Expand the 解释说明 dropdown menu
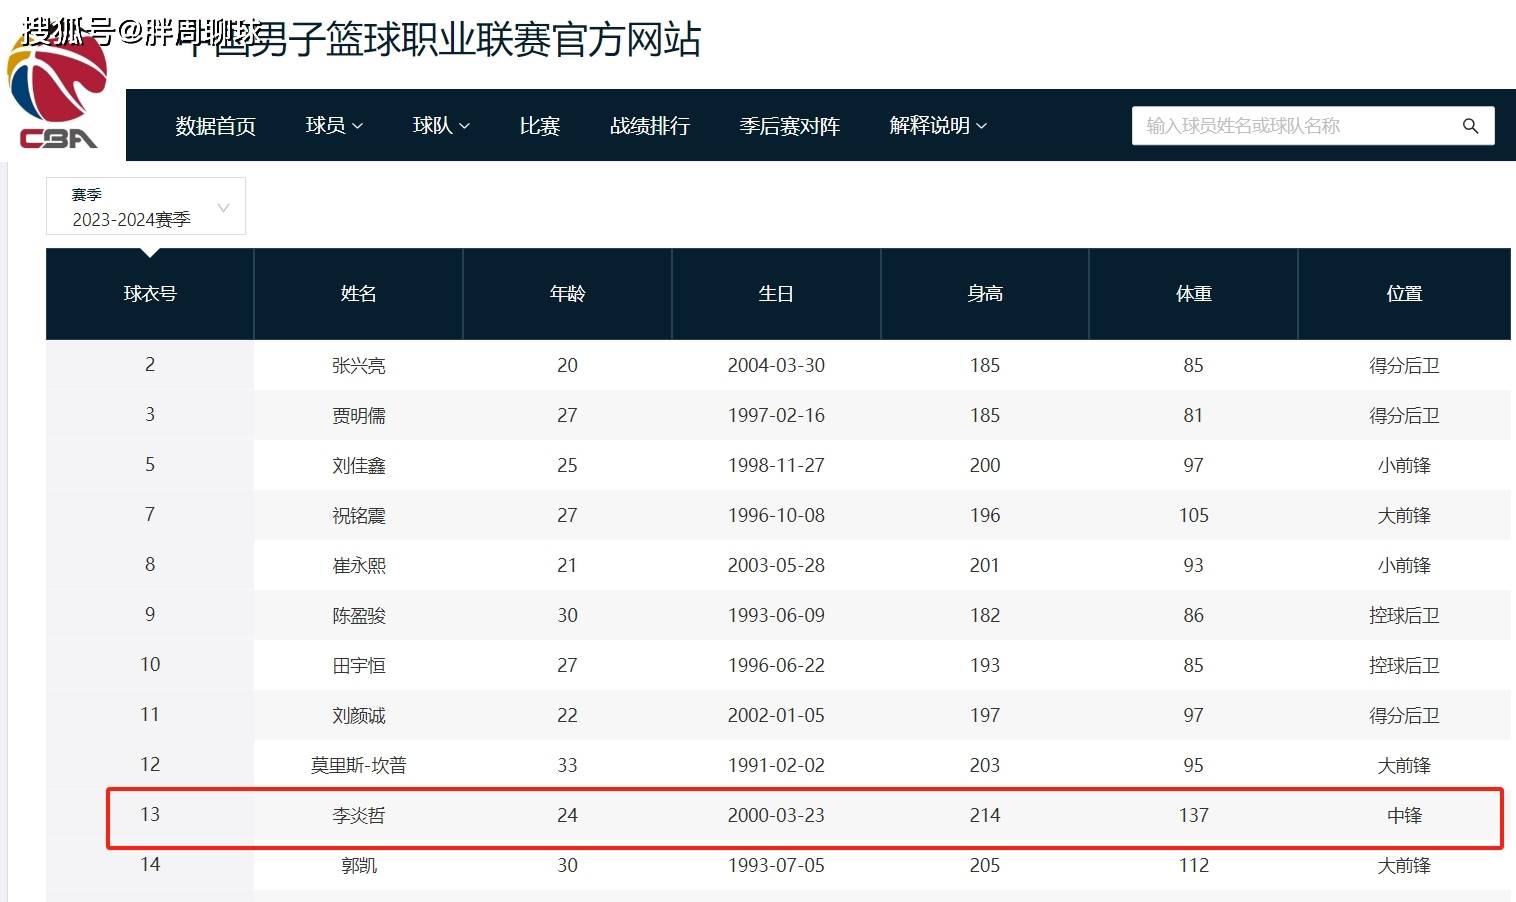Screen dimensions: 1516x902 938,126
